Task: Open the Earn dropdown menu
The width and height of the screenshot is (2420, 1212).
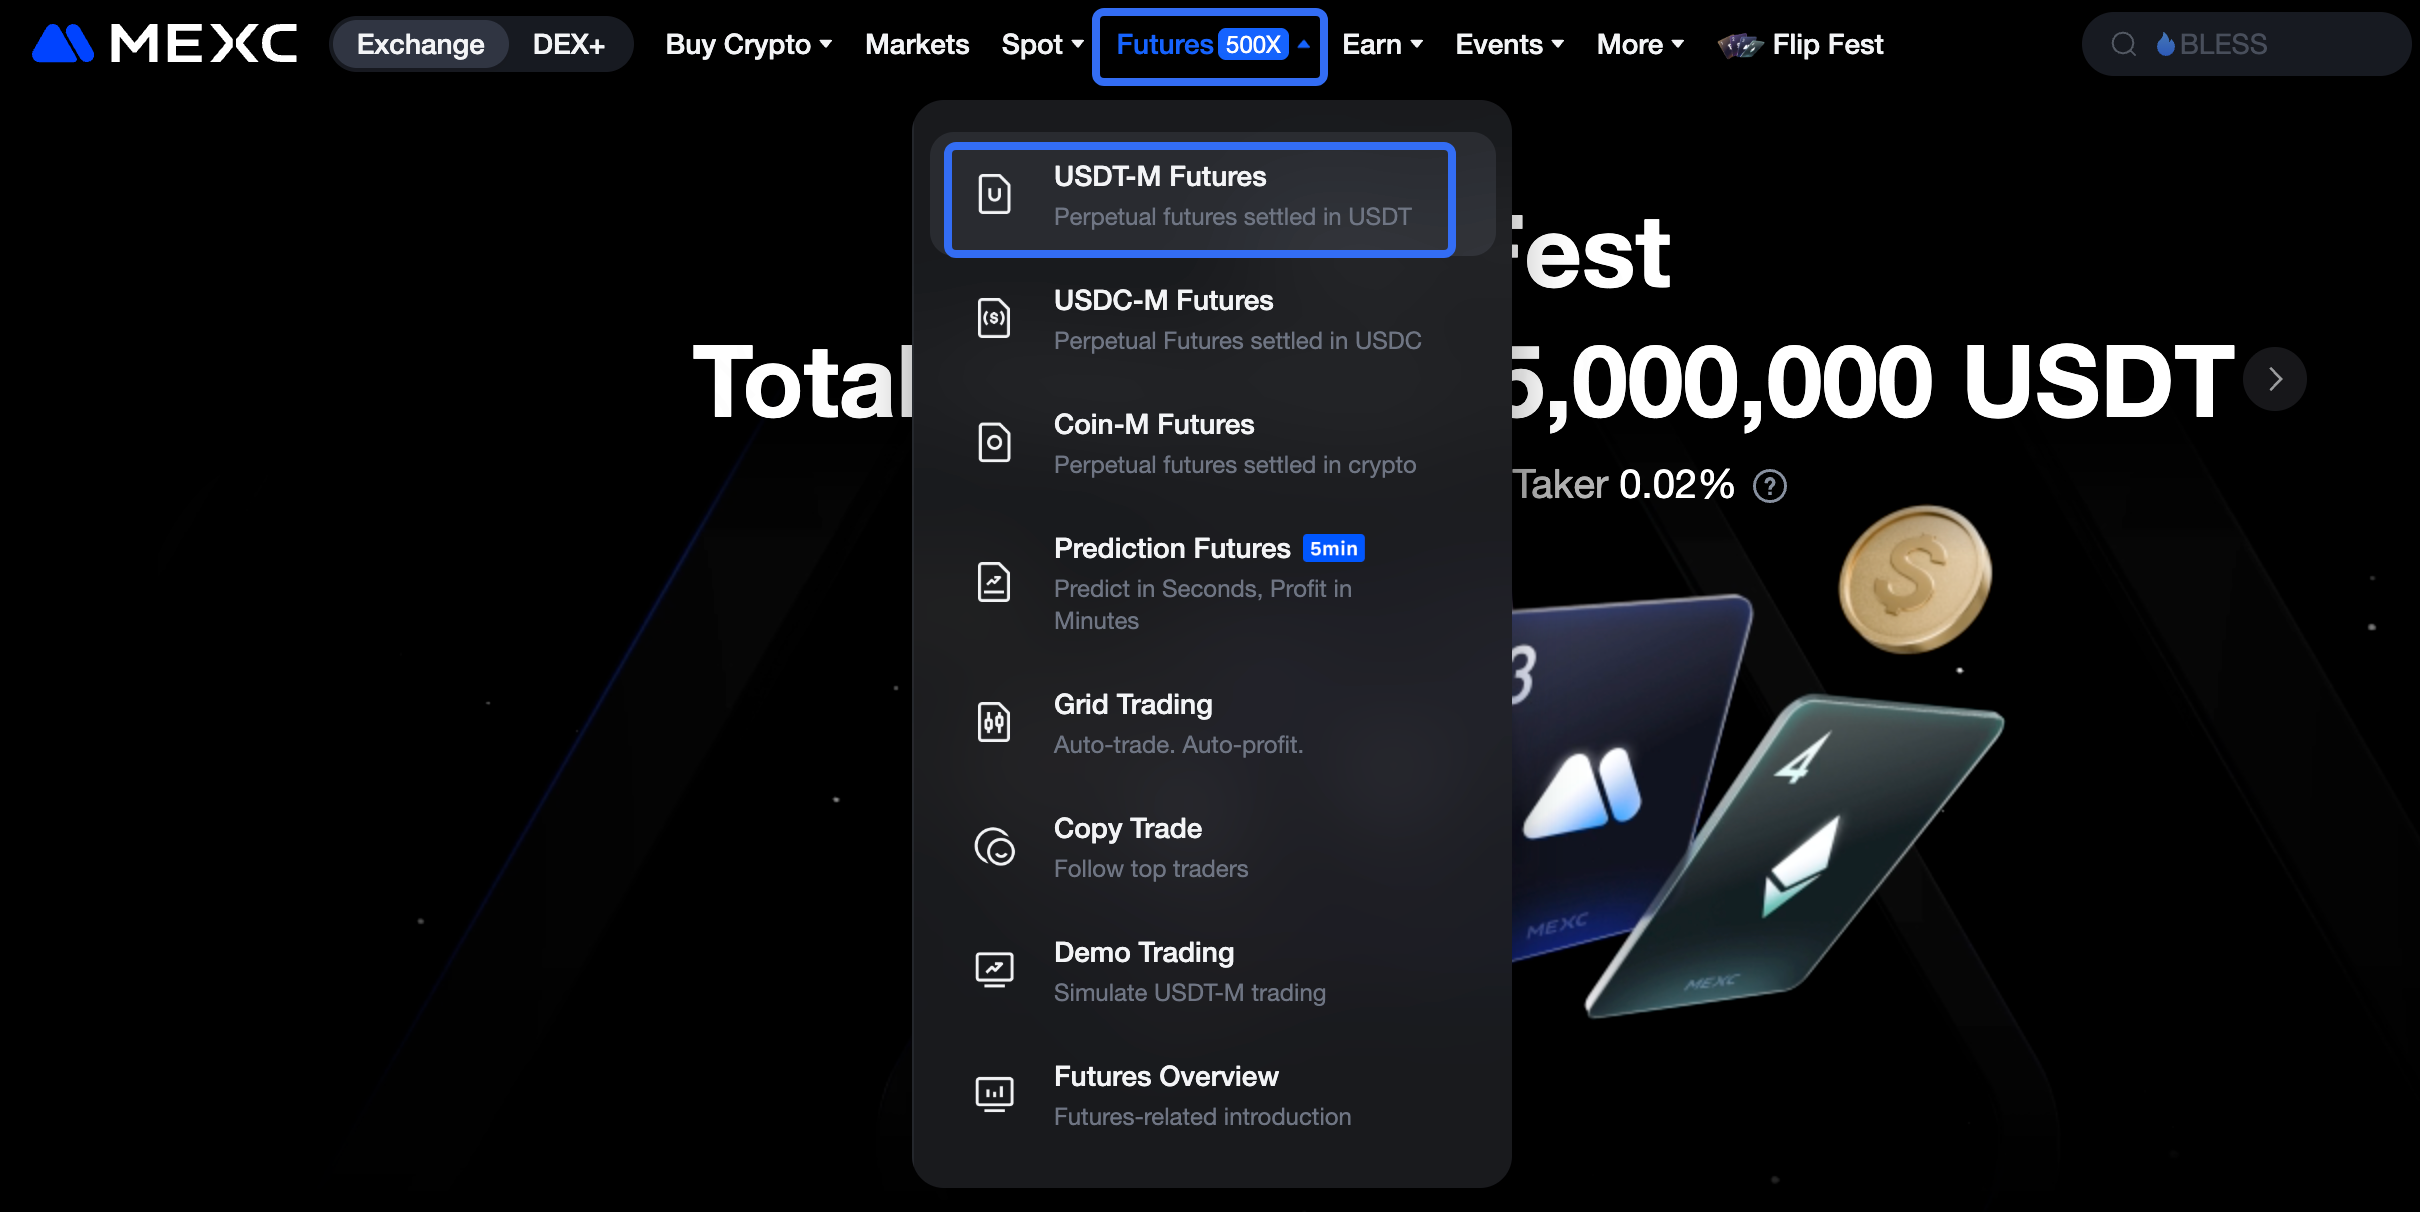Action: (x=1382, y=44)
